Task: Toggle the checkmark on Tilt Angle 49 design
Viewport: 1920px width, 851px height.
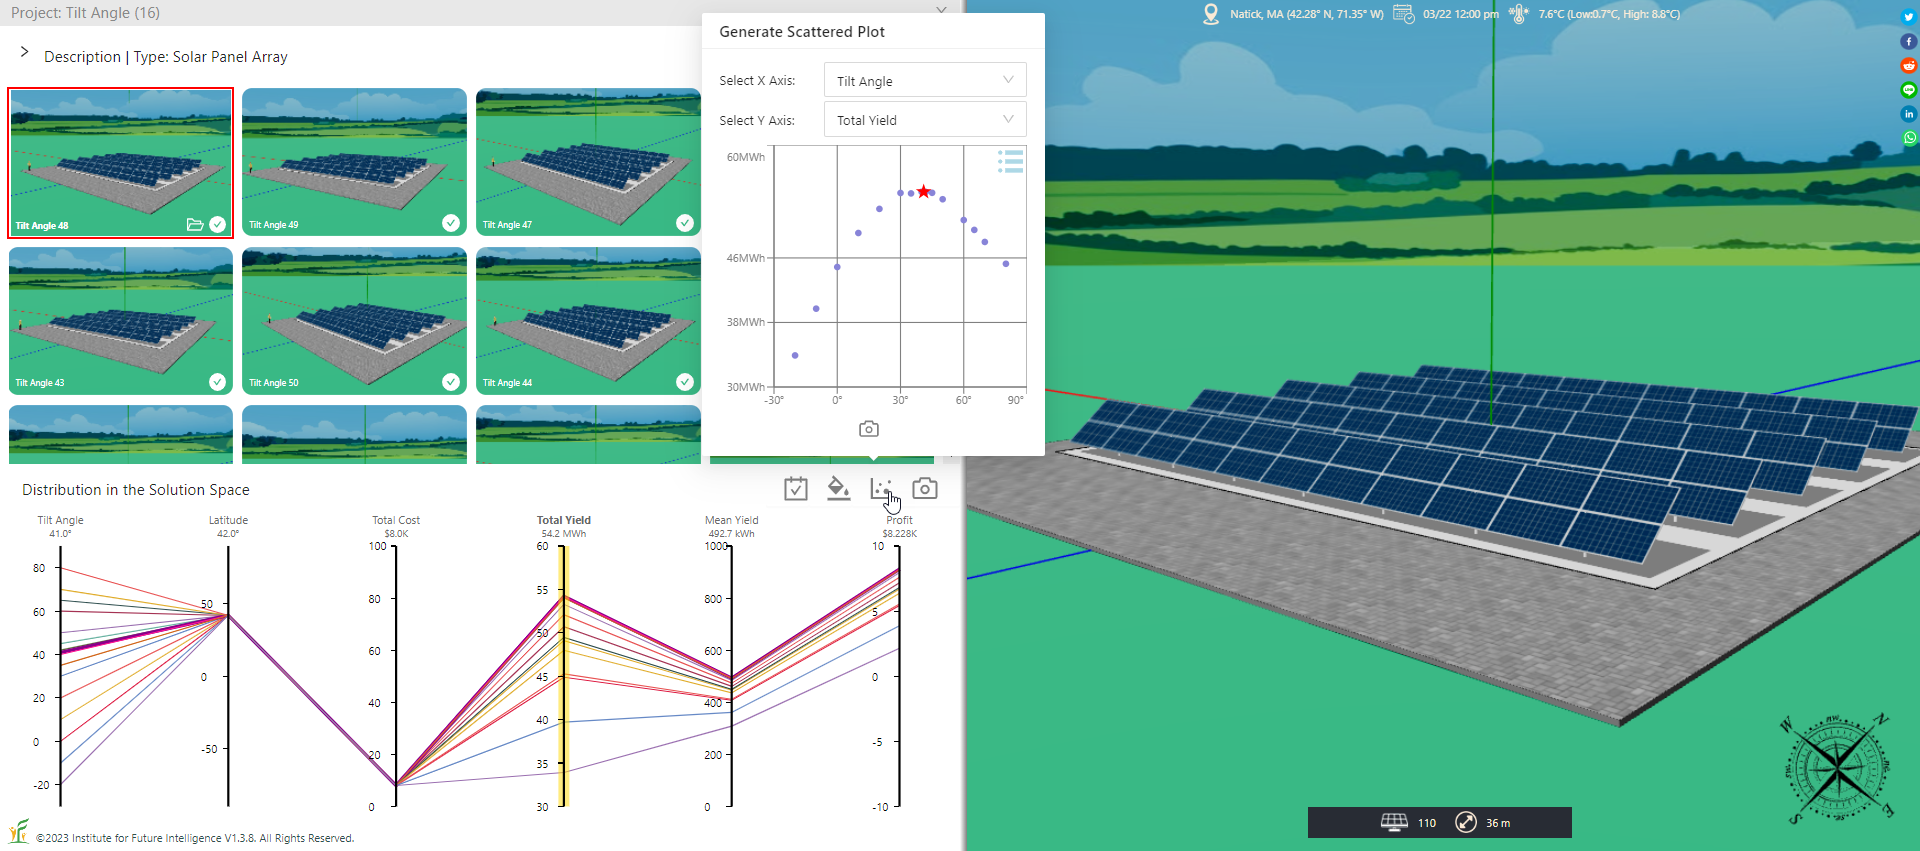Action: pyautogui.click(x=451, y=223)
